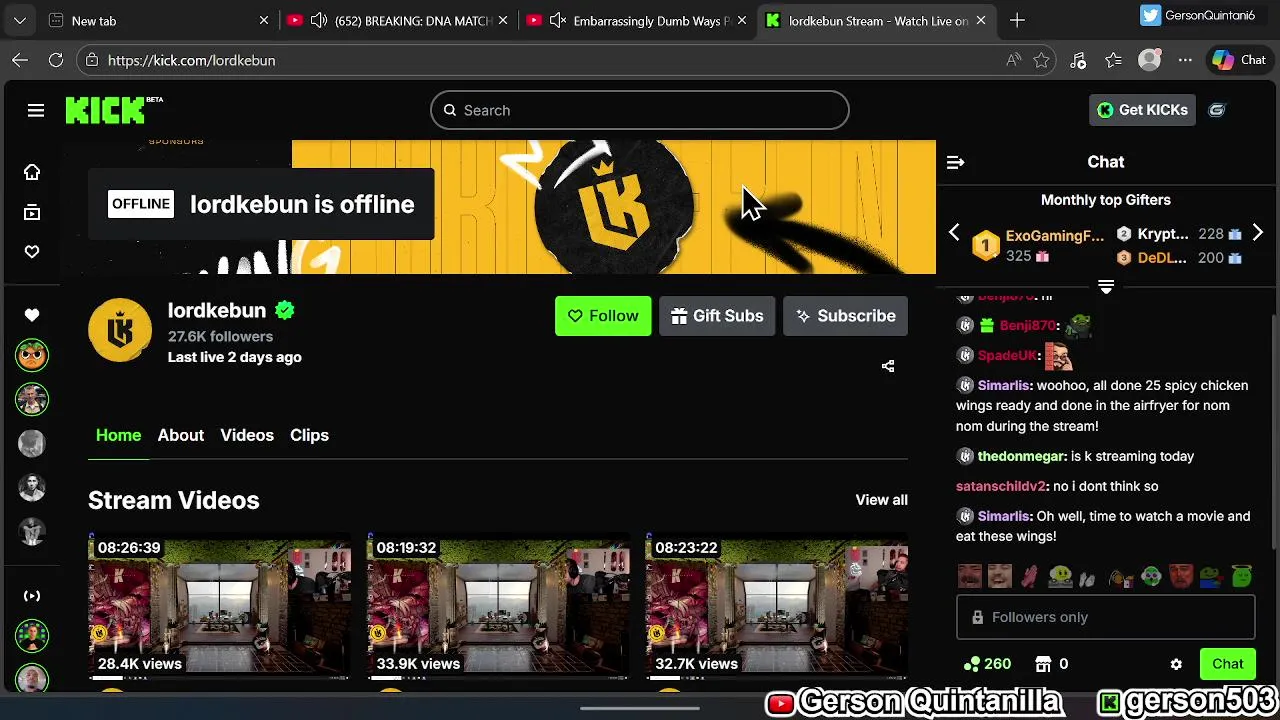Click the Followers only chat input
Screen dimensions: 1280x720
point(1106,617)
